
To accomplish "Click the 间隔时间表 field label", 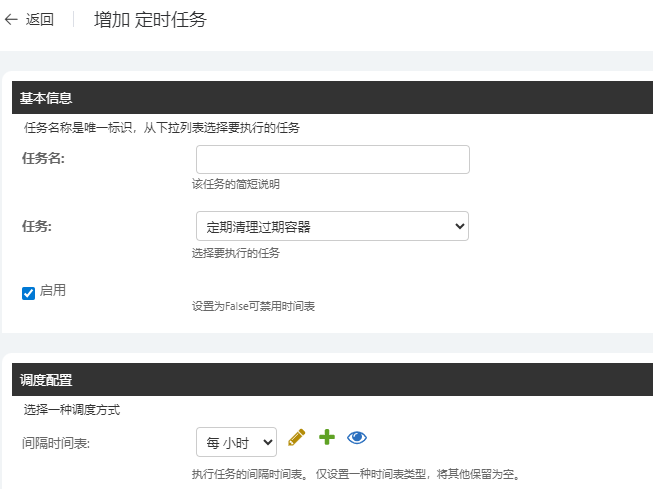I will (56, 441).
